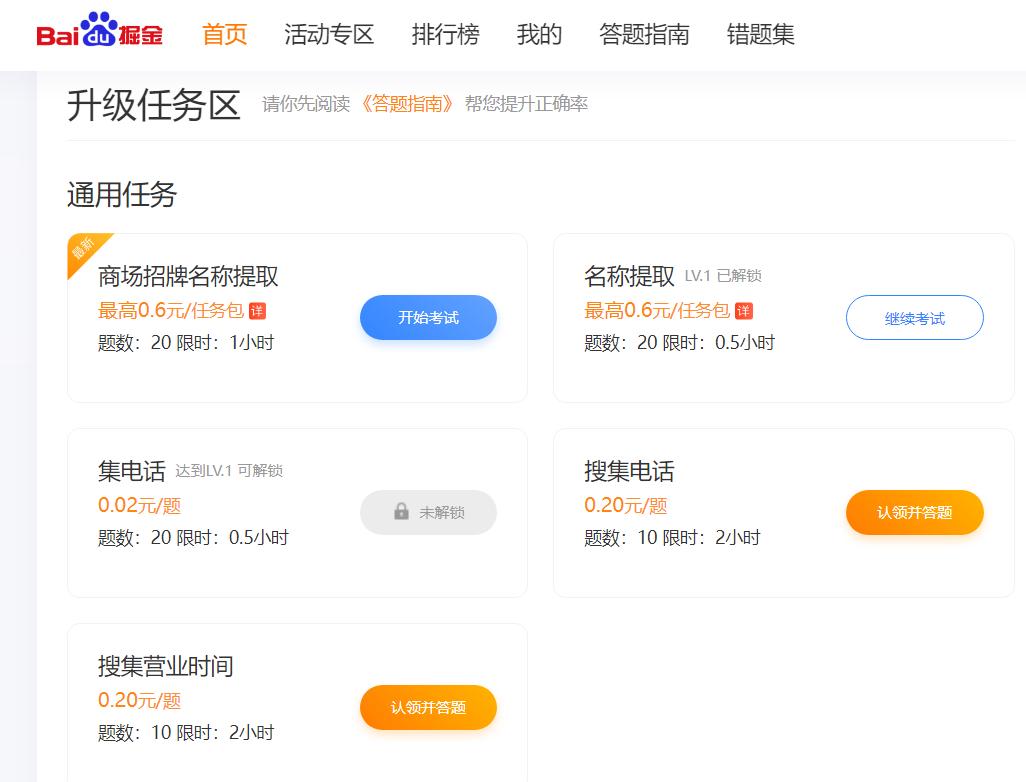This screenshot has height=782, width=1026.
Task: Click the 搜集电话 task card title
Action: 629,470
